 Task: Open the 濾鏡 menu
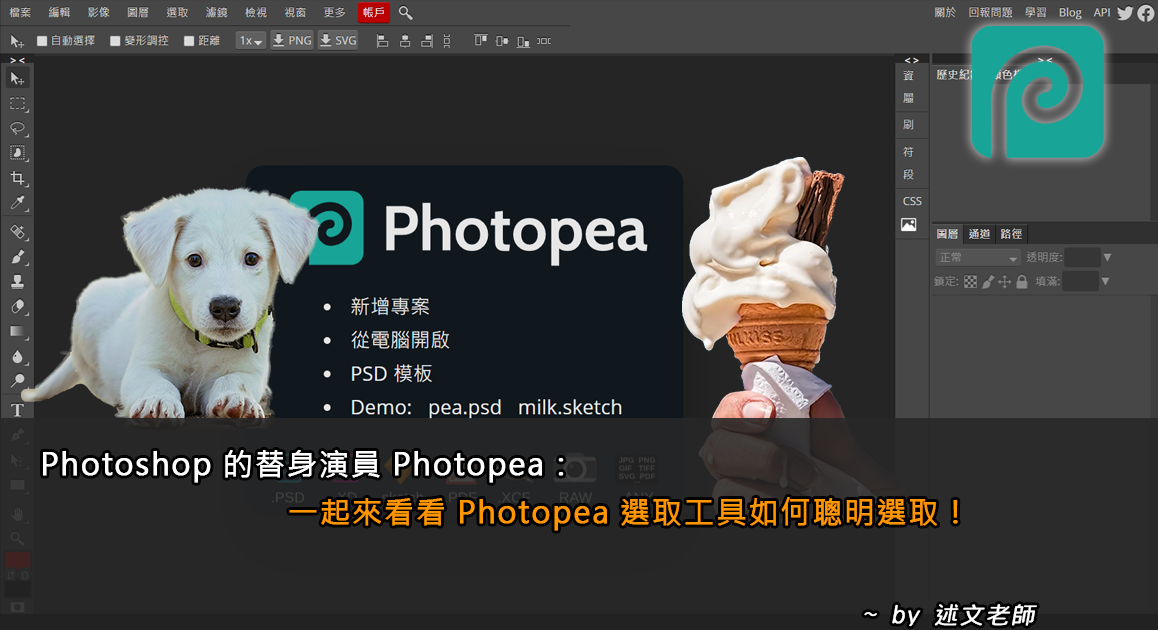tap(216, 13)
